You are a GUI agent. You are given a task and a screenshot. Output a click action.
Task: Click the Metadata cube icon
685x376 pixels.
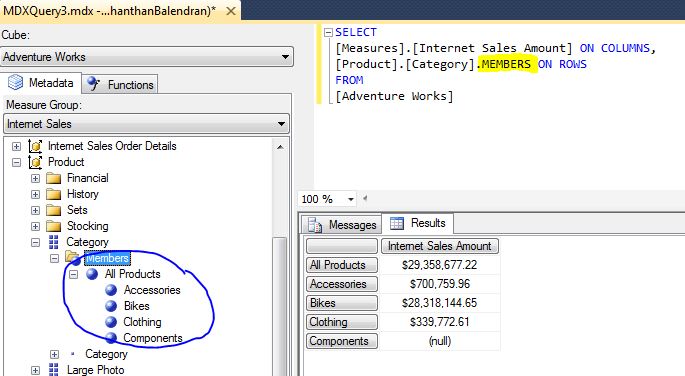pos(16,82)
